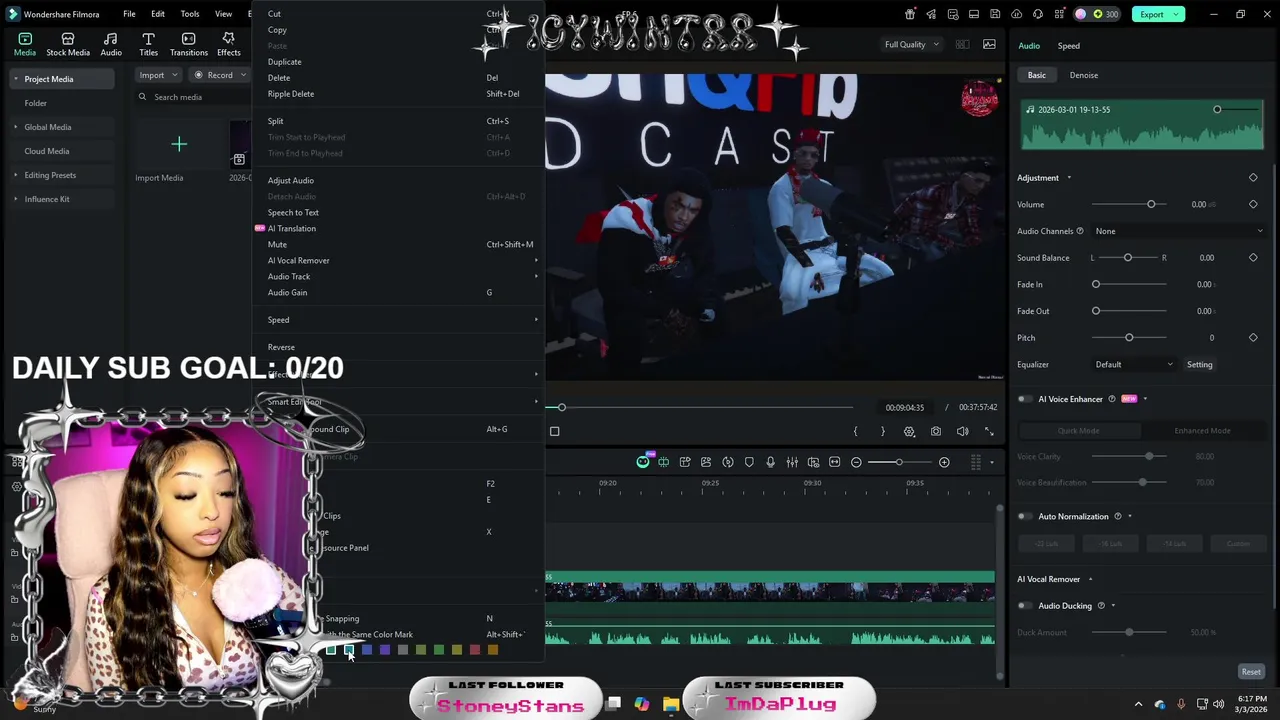Click the Equalizer Setting button
This screenshot has width=1280, height=720.
(1199, 364)
